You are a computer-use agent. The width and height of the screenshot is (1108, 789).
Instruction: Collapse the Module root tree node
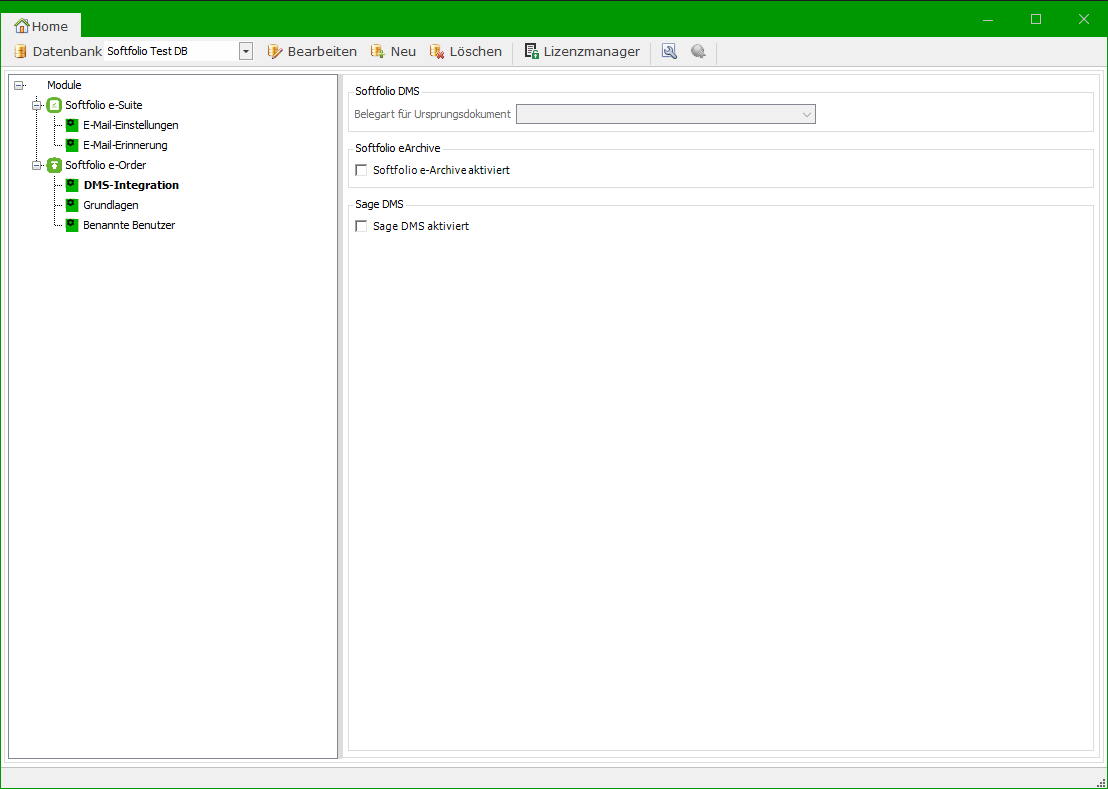[x=20, y=86]
